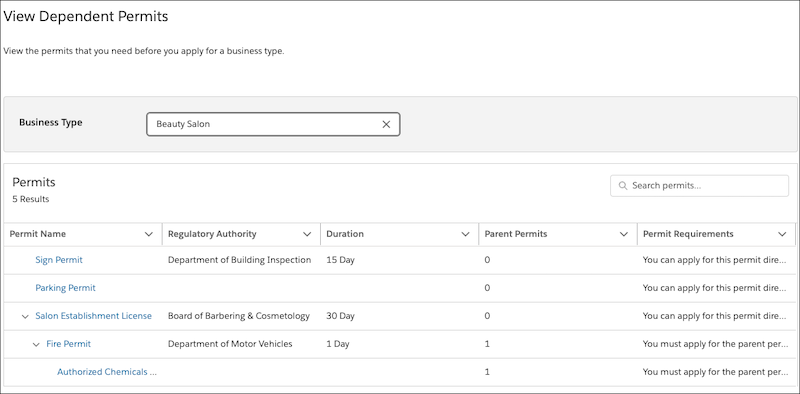Click the Permit Requirements column header text

pos(688,234)
